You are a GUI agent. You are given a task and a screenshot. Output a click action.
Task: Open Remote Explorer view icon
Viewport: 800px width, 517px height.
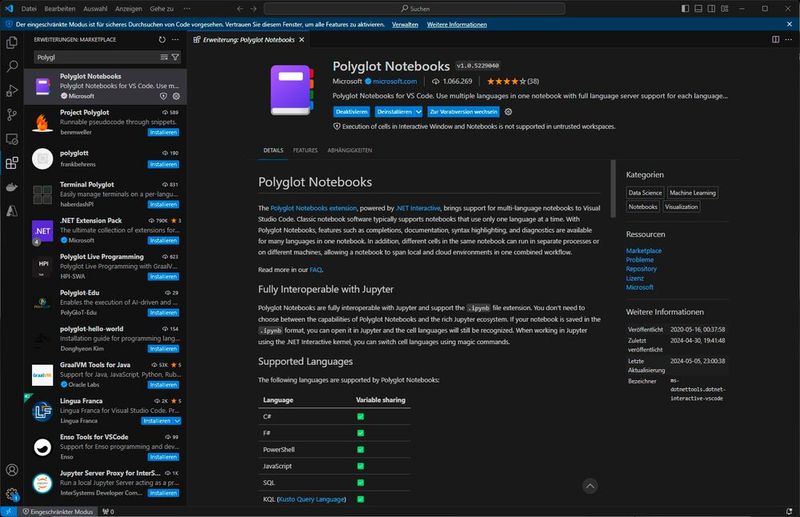[x=12, y=139]
